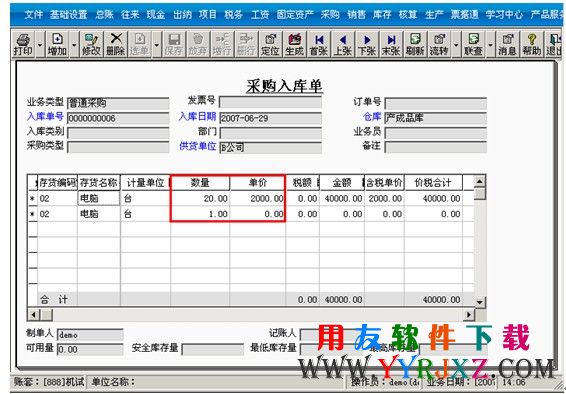This screenshot has width=566, height=394.
Task: Click the 增行 (Add row) toolbar icon
Action: (x=222, y=44)
